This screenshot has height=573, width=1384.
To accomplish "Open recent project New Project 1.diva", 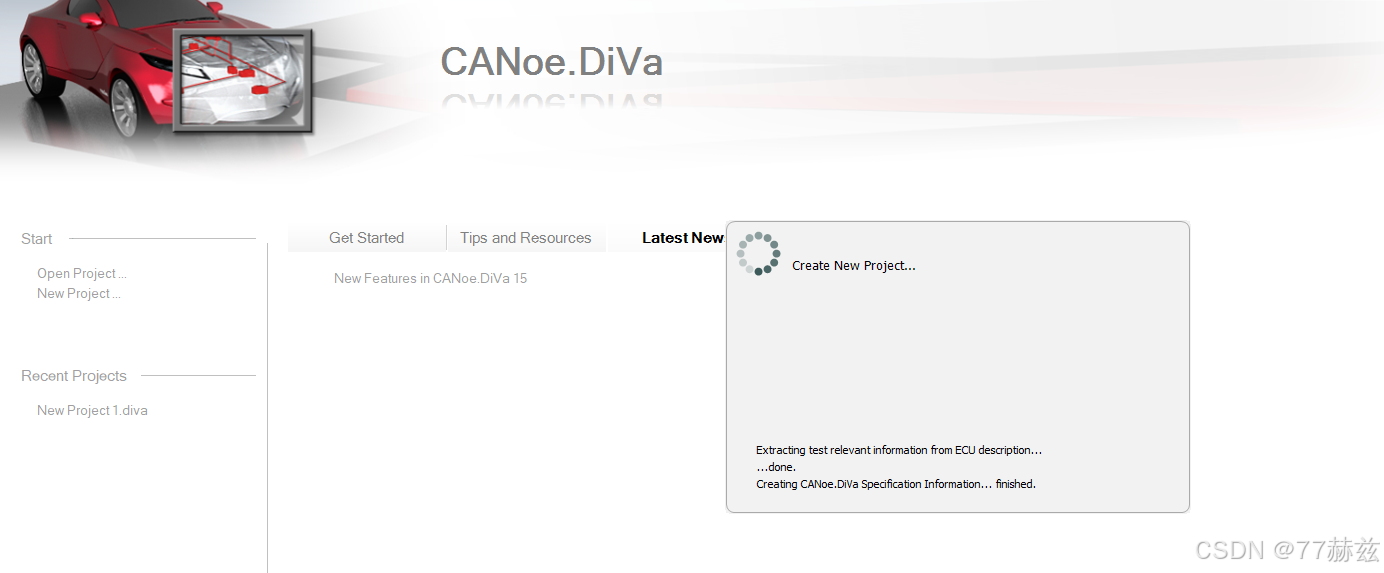I will point(92,410).
